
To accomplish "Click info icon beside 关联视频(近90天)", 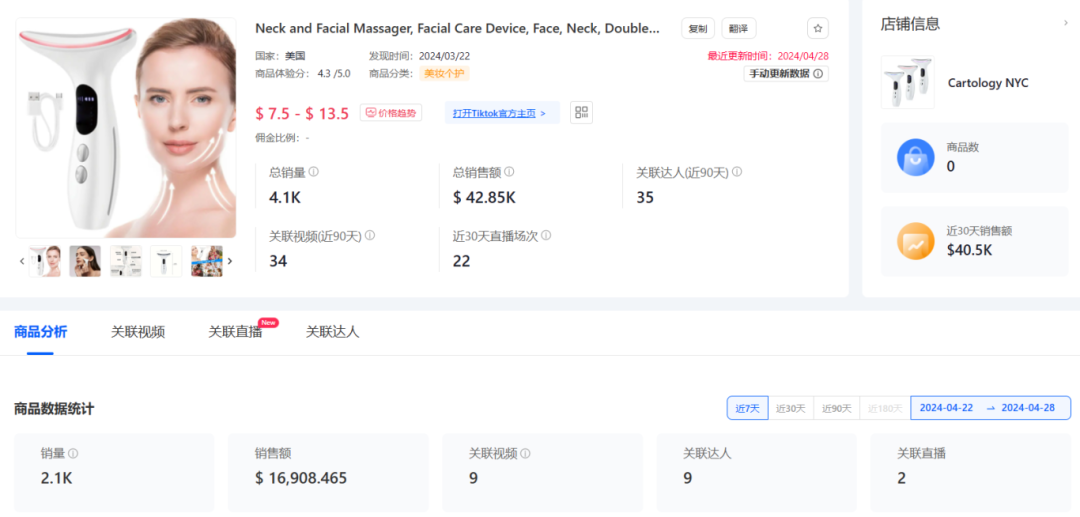I will coord(370,235).
